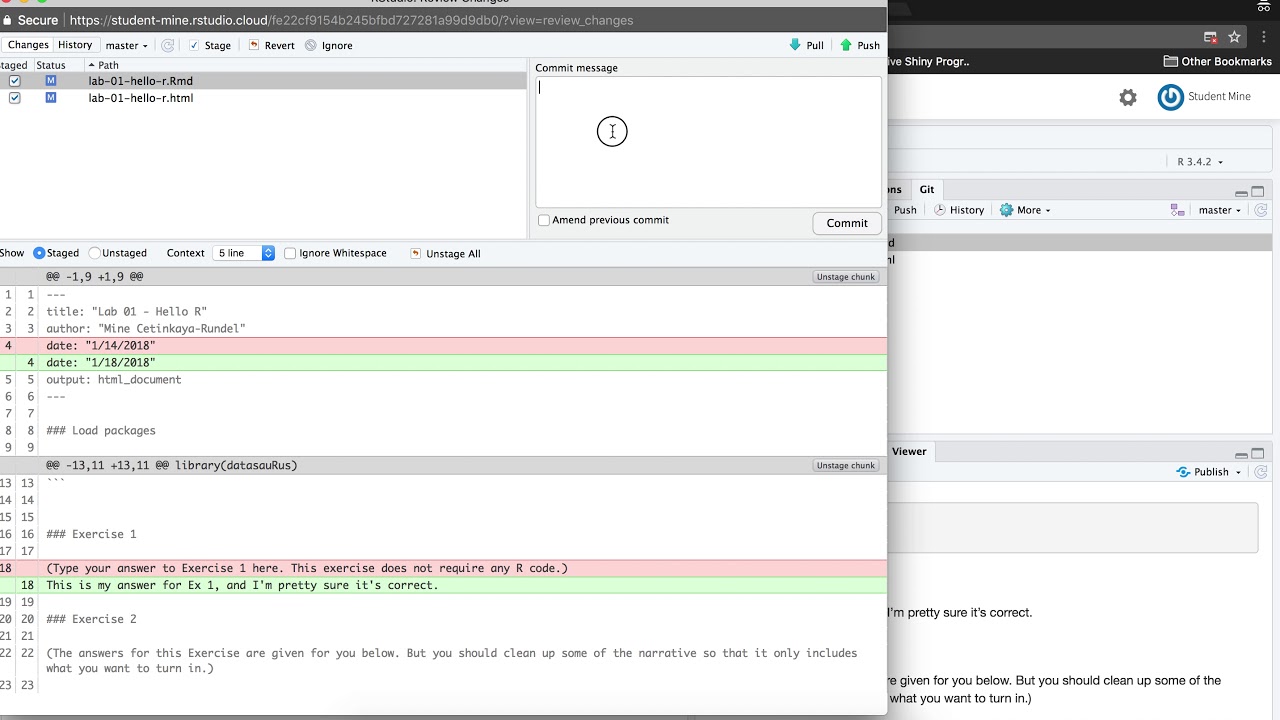Screen dimensions: 1280x720
Task: Click the Student Mine account avatar
Action: [x=1170, y=97]
